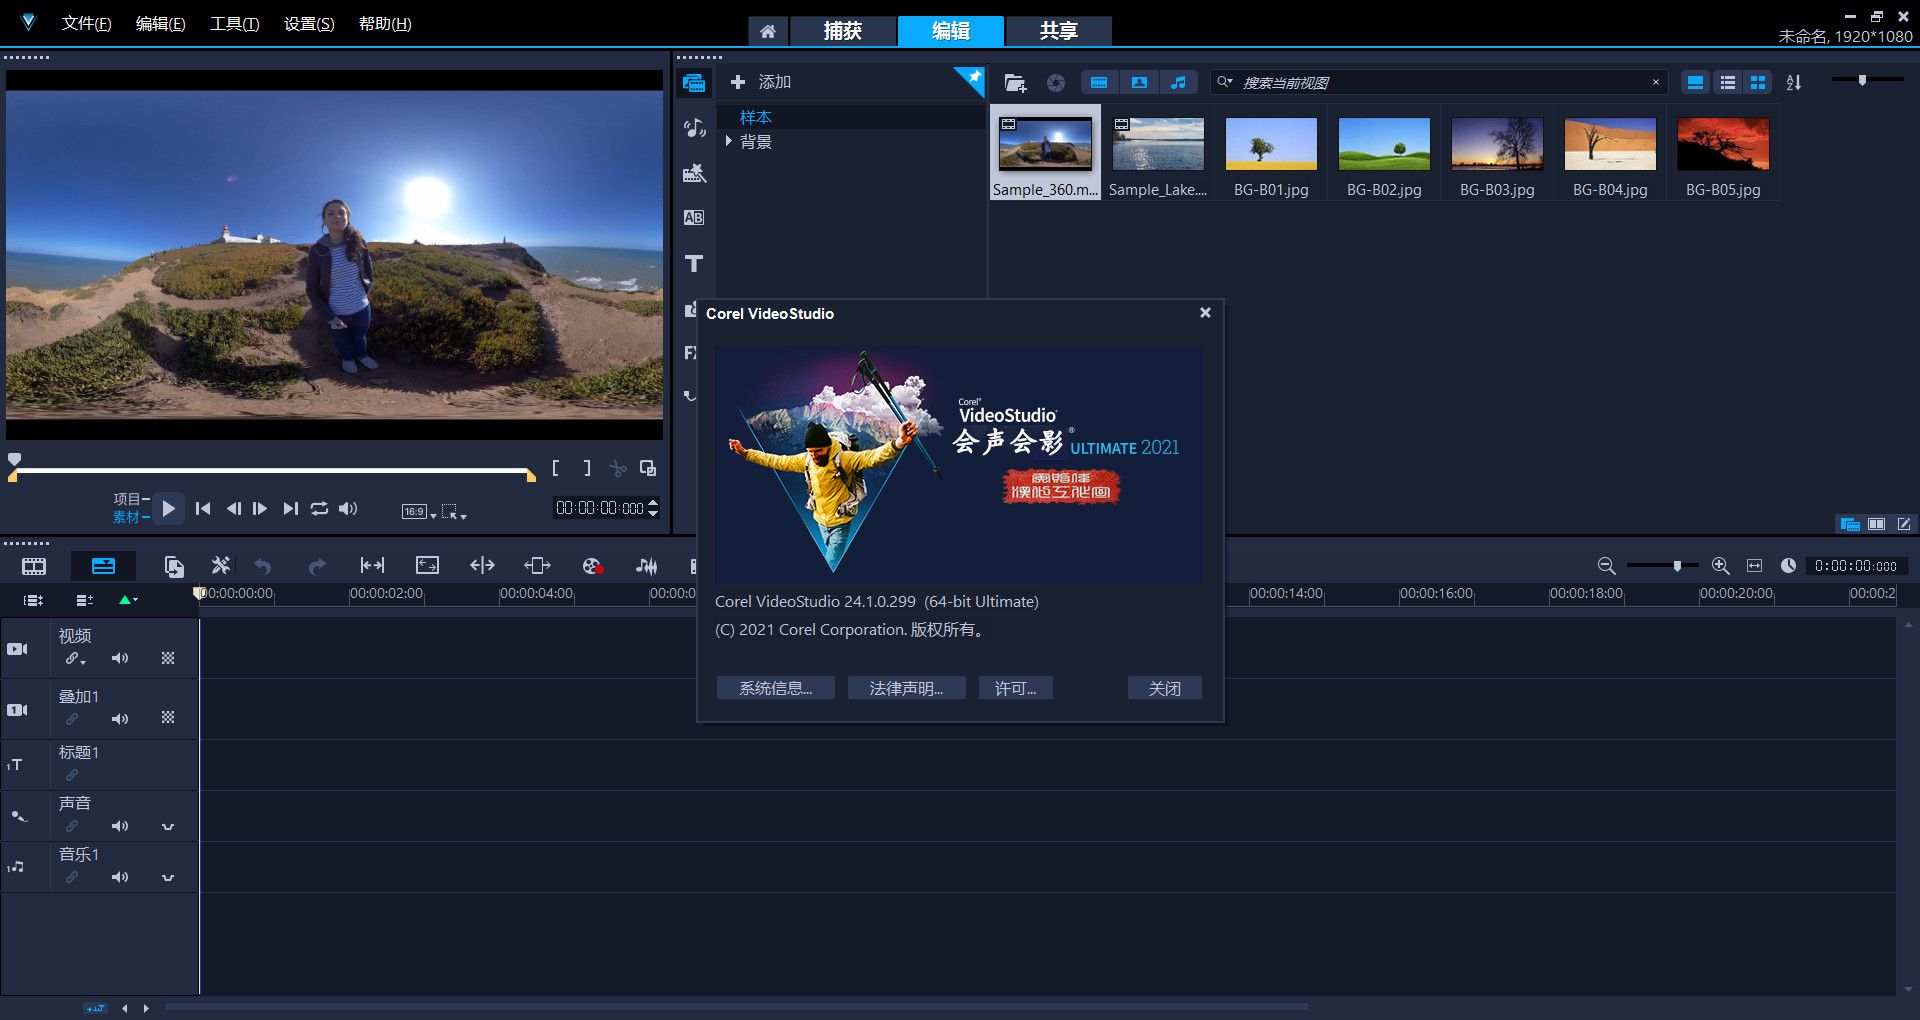Switch to storyboard view
1920x1020 pixels.
pos(34,566)
